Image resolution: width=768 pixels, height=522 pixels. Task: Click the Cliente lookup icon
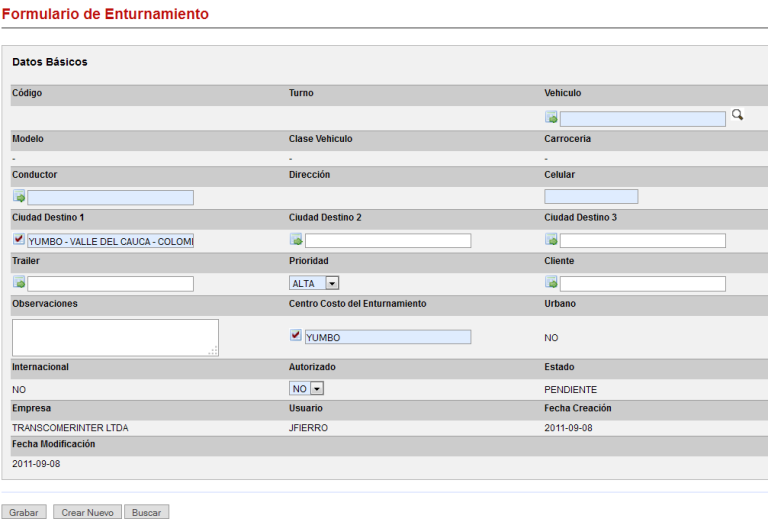pyautogui.click(x=551, y=283)
